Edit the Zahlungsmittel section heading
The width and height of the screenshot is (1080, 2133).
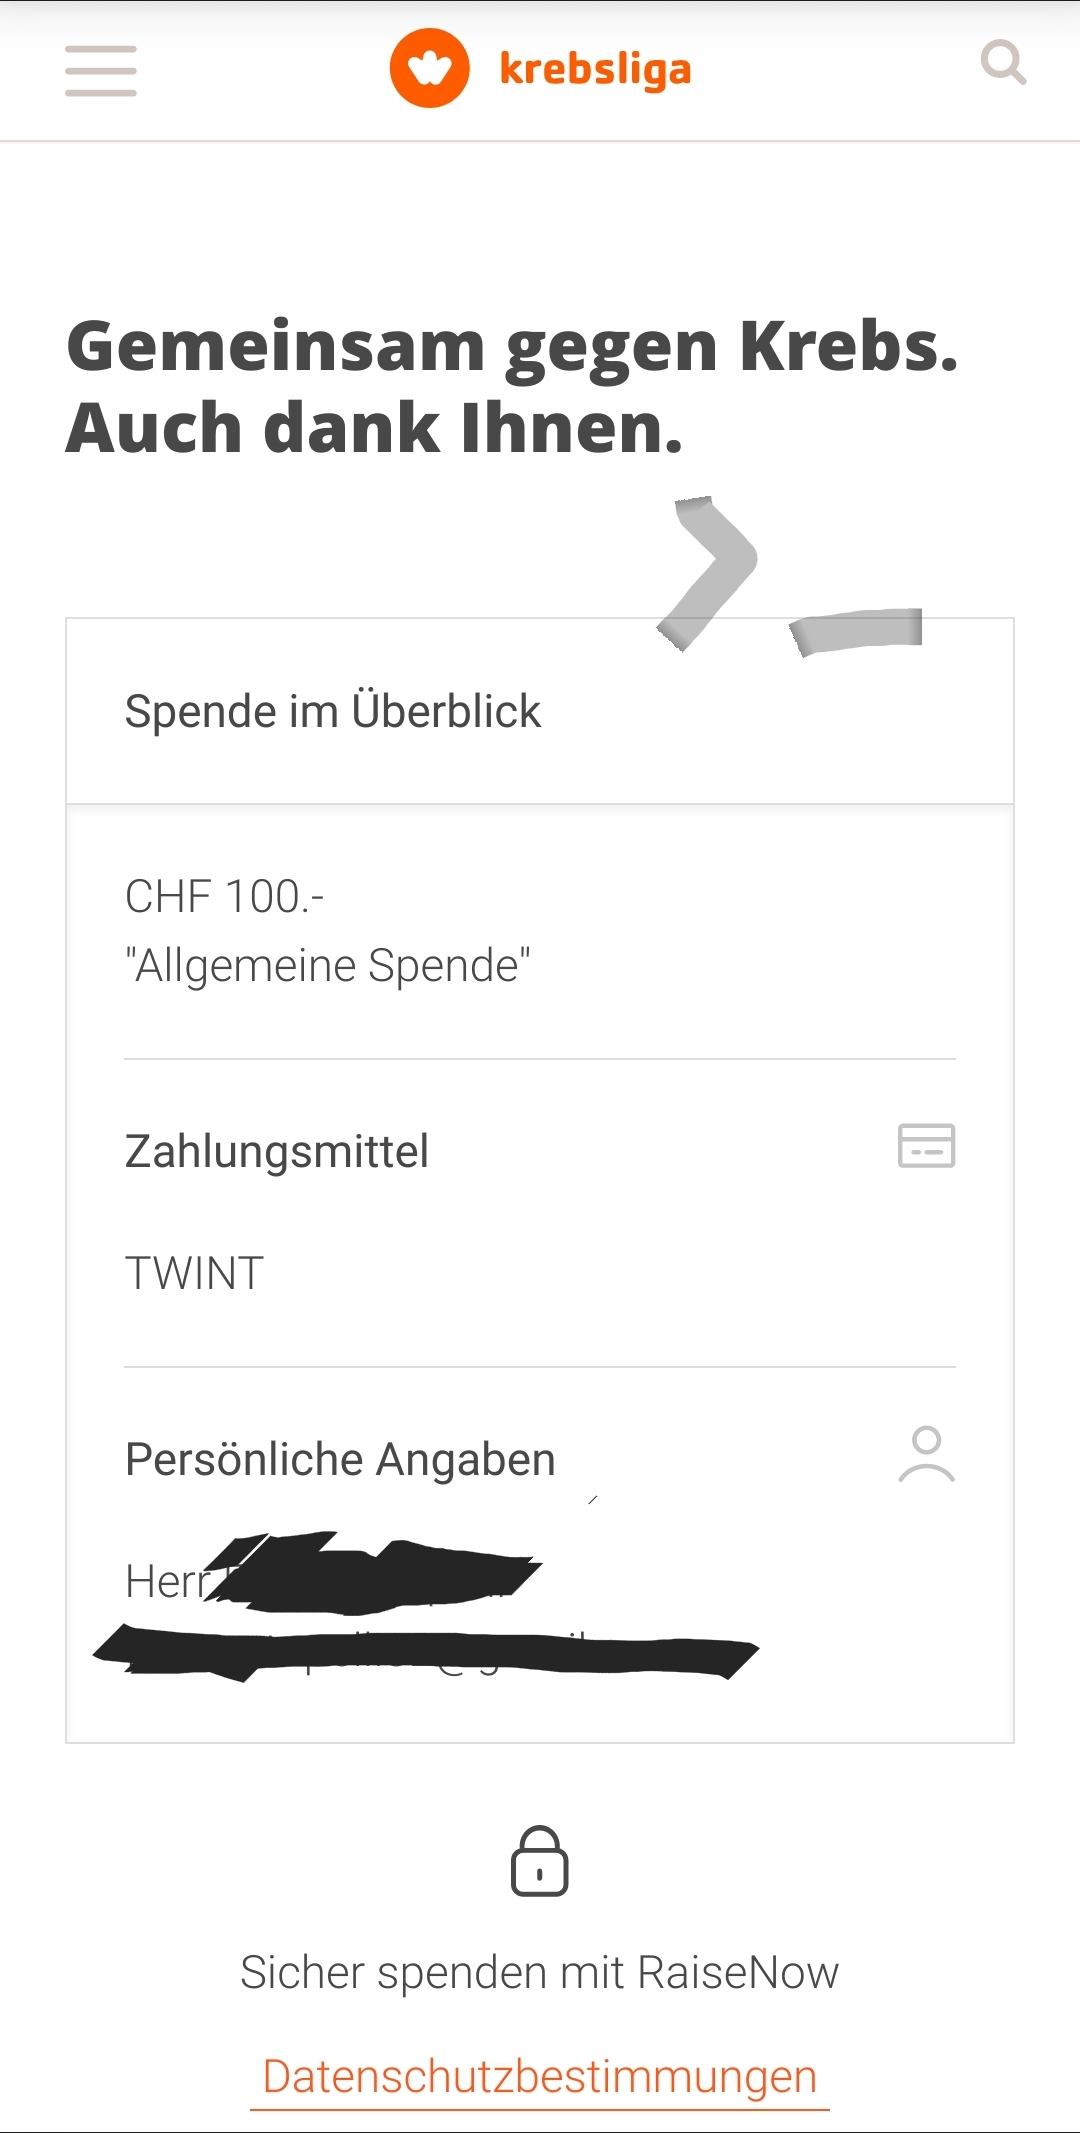(277, 1151)
